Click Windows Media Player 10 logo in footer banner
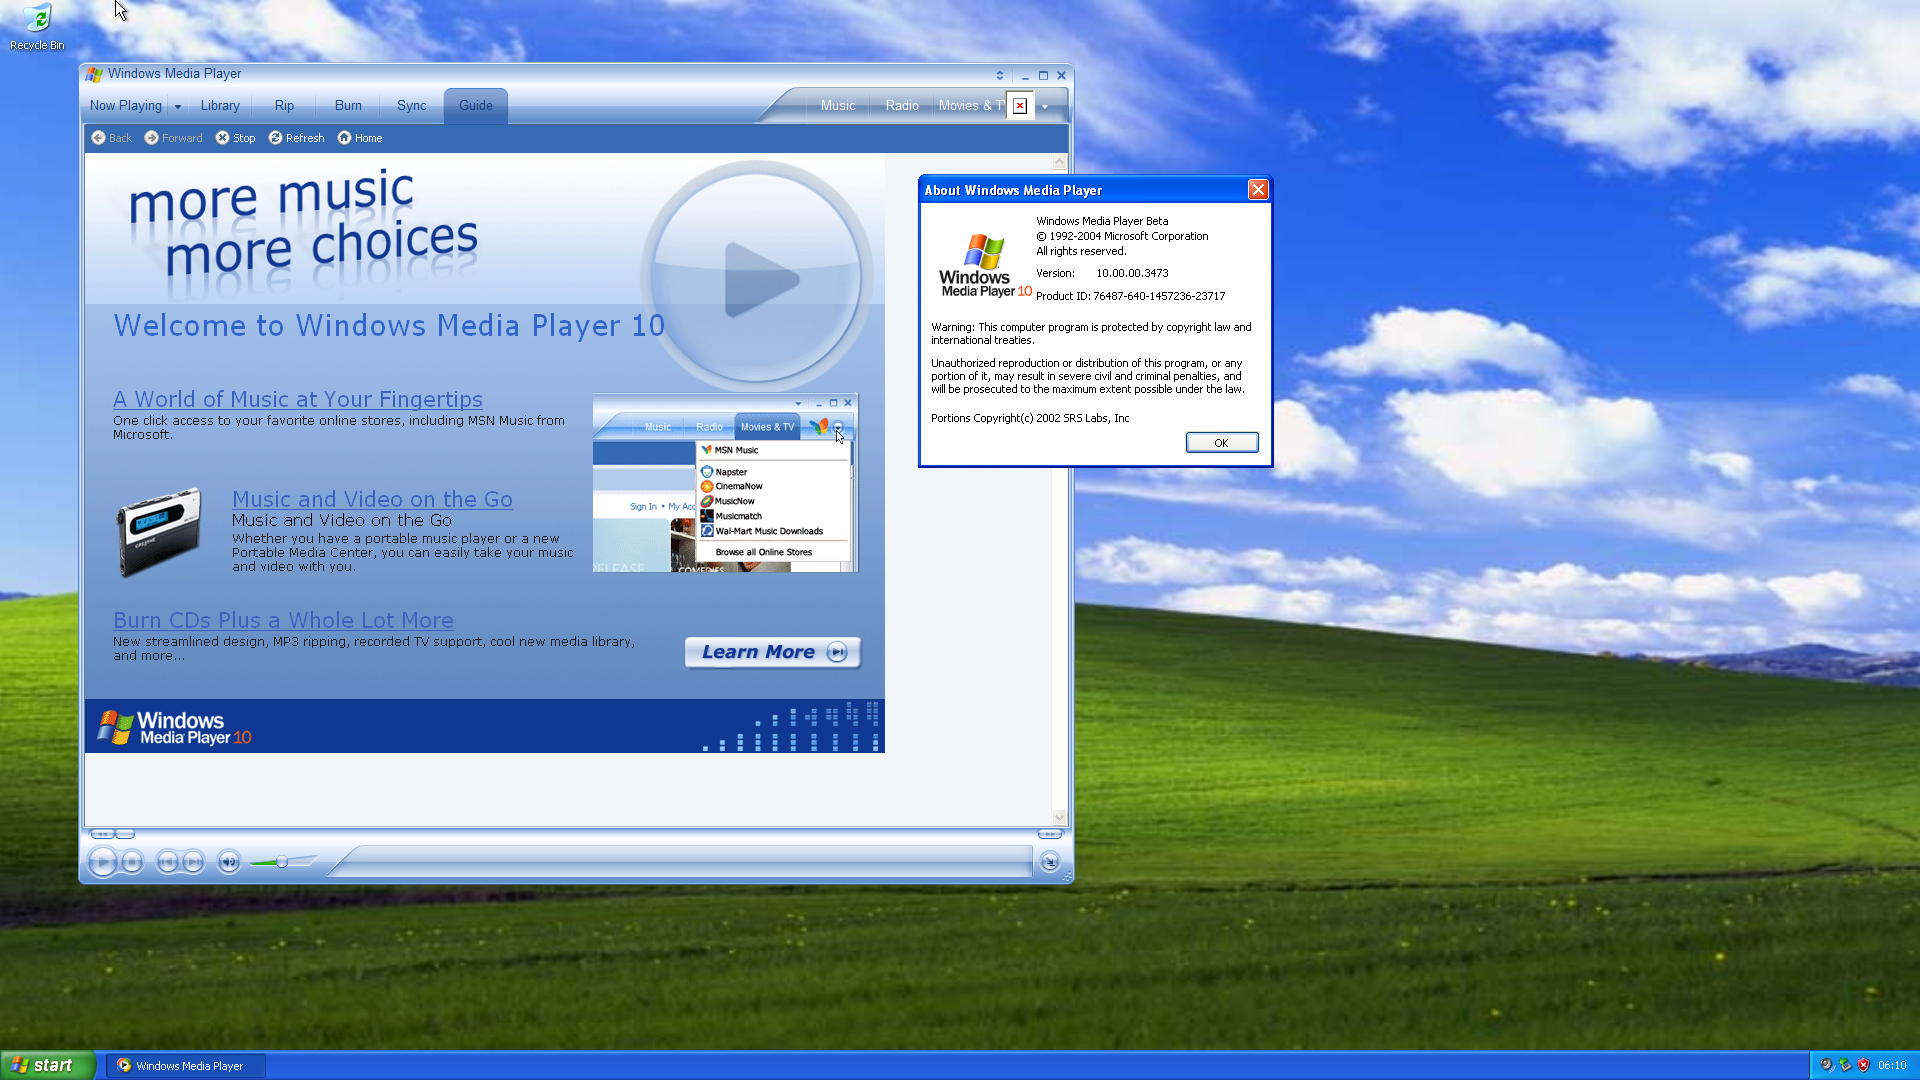1920x1080 pixels. [x=175, y=728]
